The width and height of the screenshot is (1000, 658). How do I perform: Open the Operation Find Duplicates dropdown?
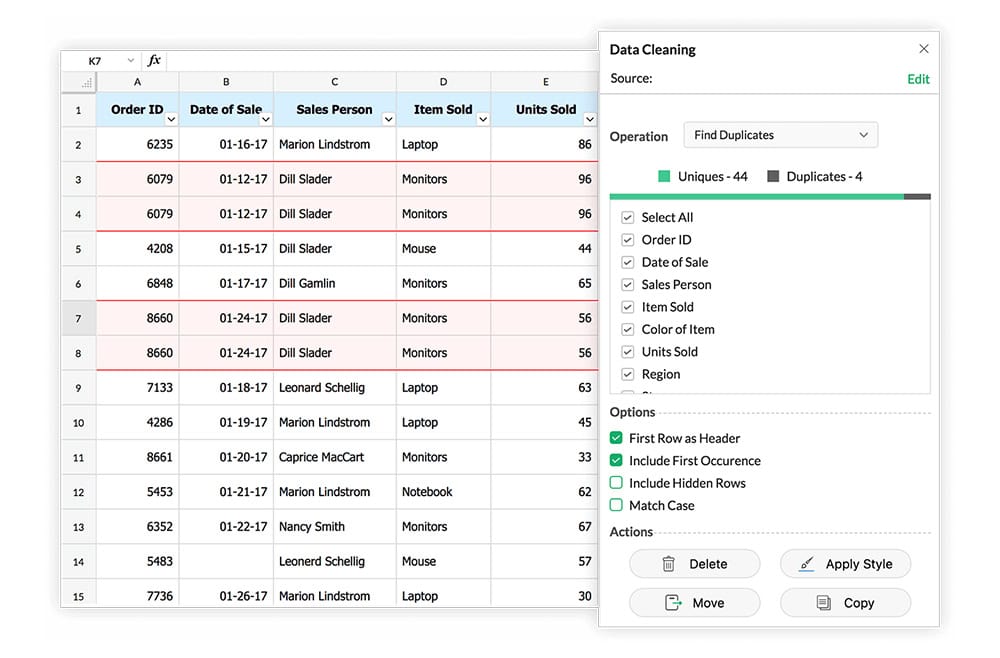[781, 135]
